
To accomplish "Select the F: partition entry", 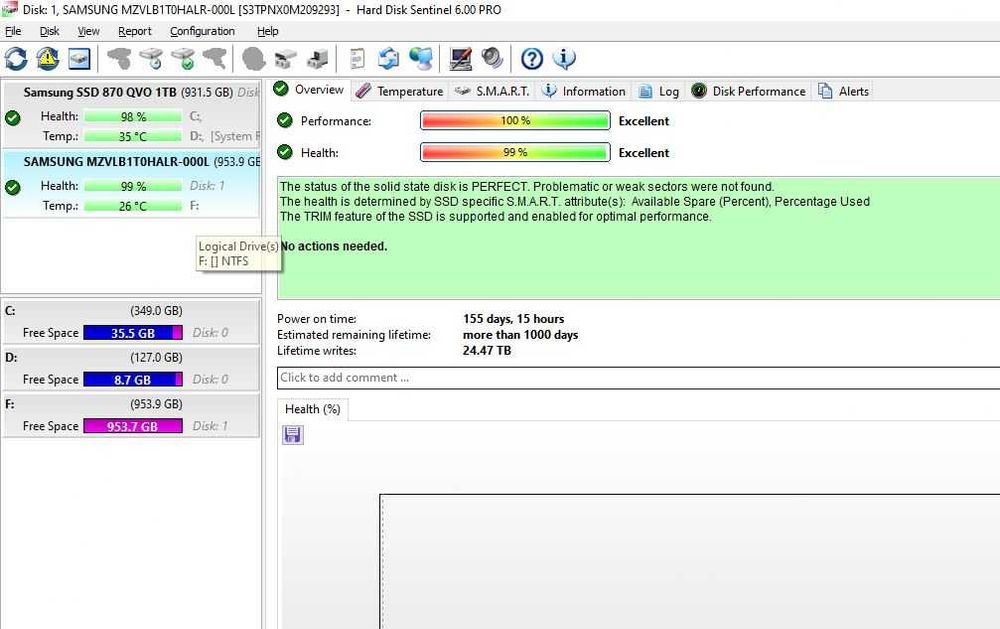I will coord(131,415).
